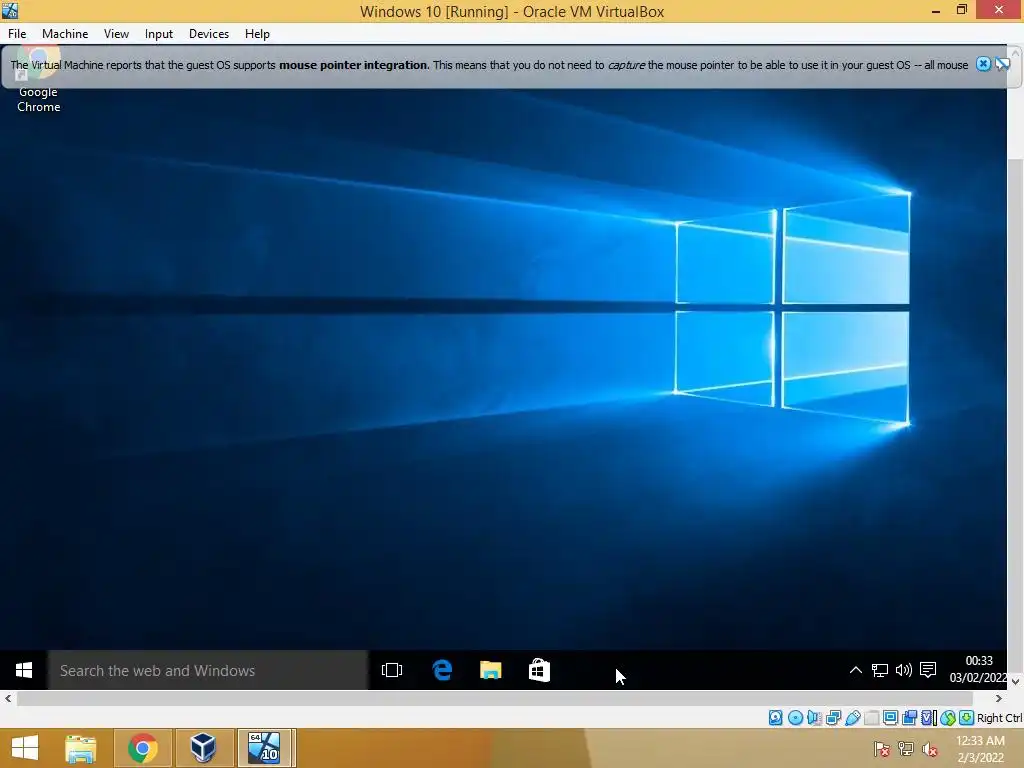
Task: Click the shared folders indicator
Action: coord(872,718)
